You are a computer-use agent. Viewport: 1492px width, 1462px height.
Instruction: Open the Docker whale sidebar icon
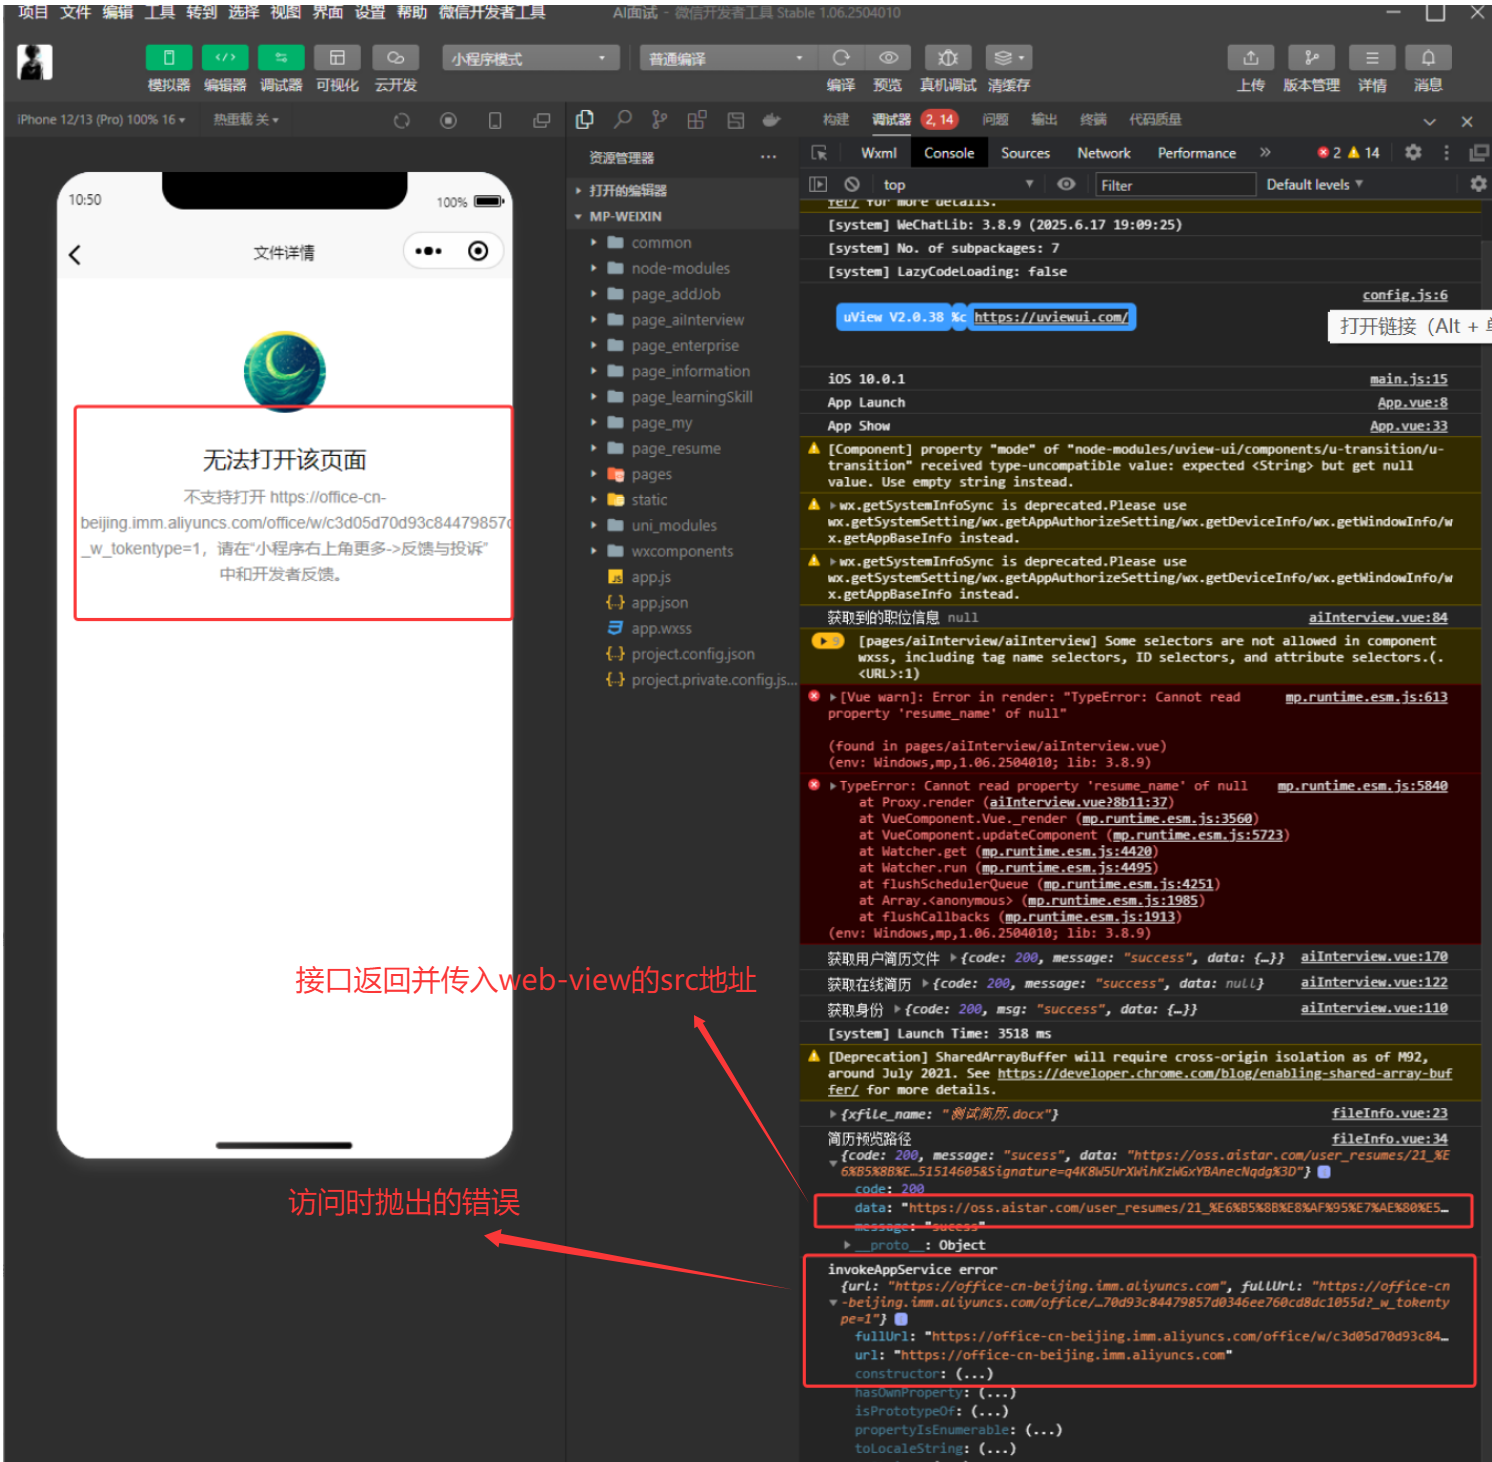[x=771, y=120]
